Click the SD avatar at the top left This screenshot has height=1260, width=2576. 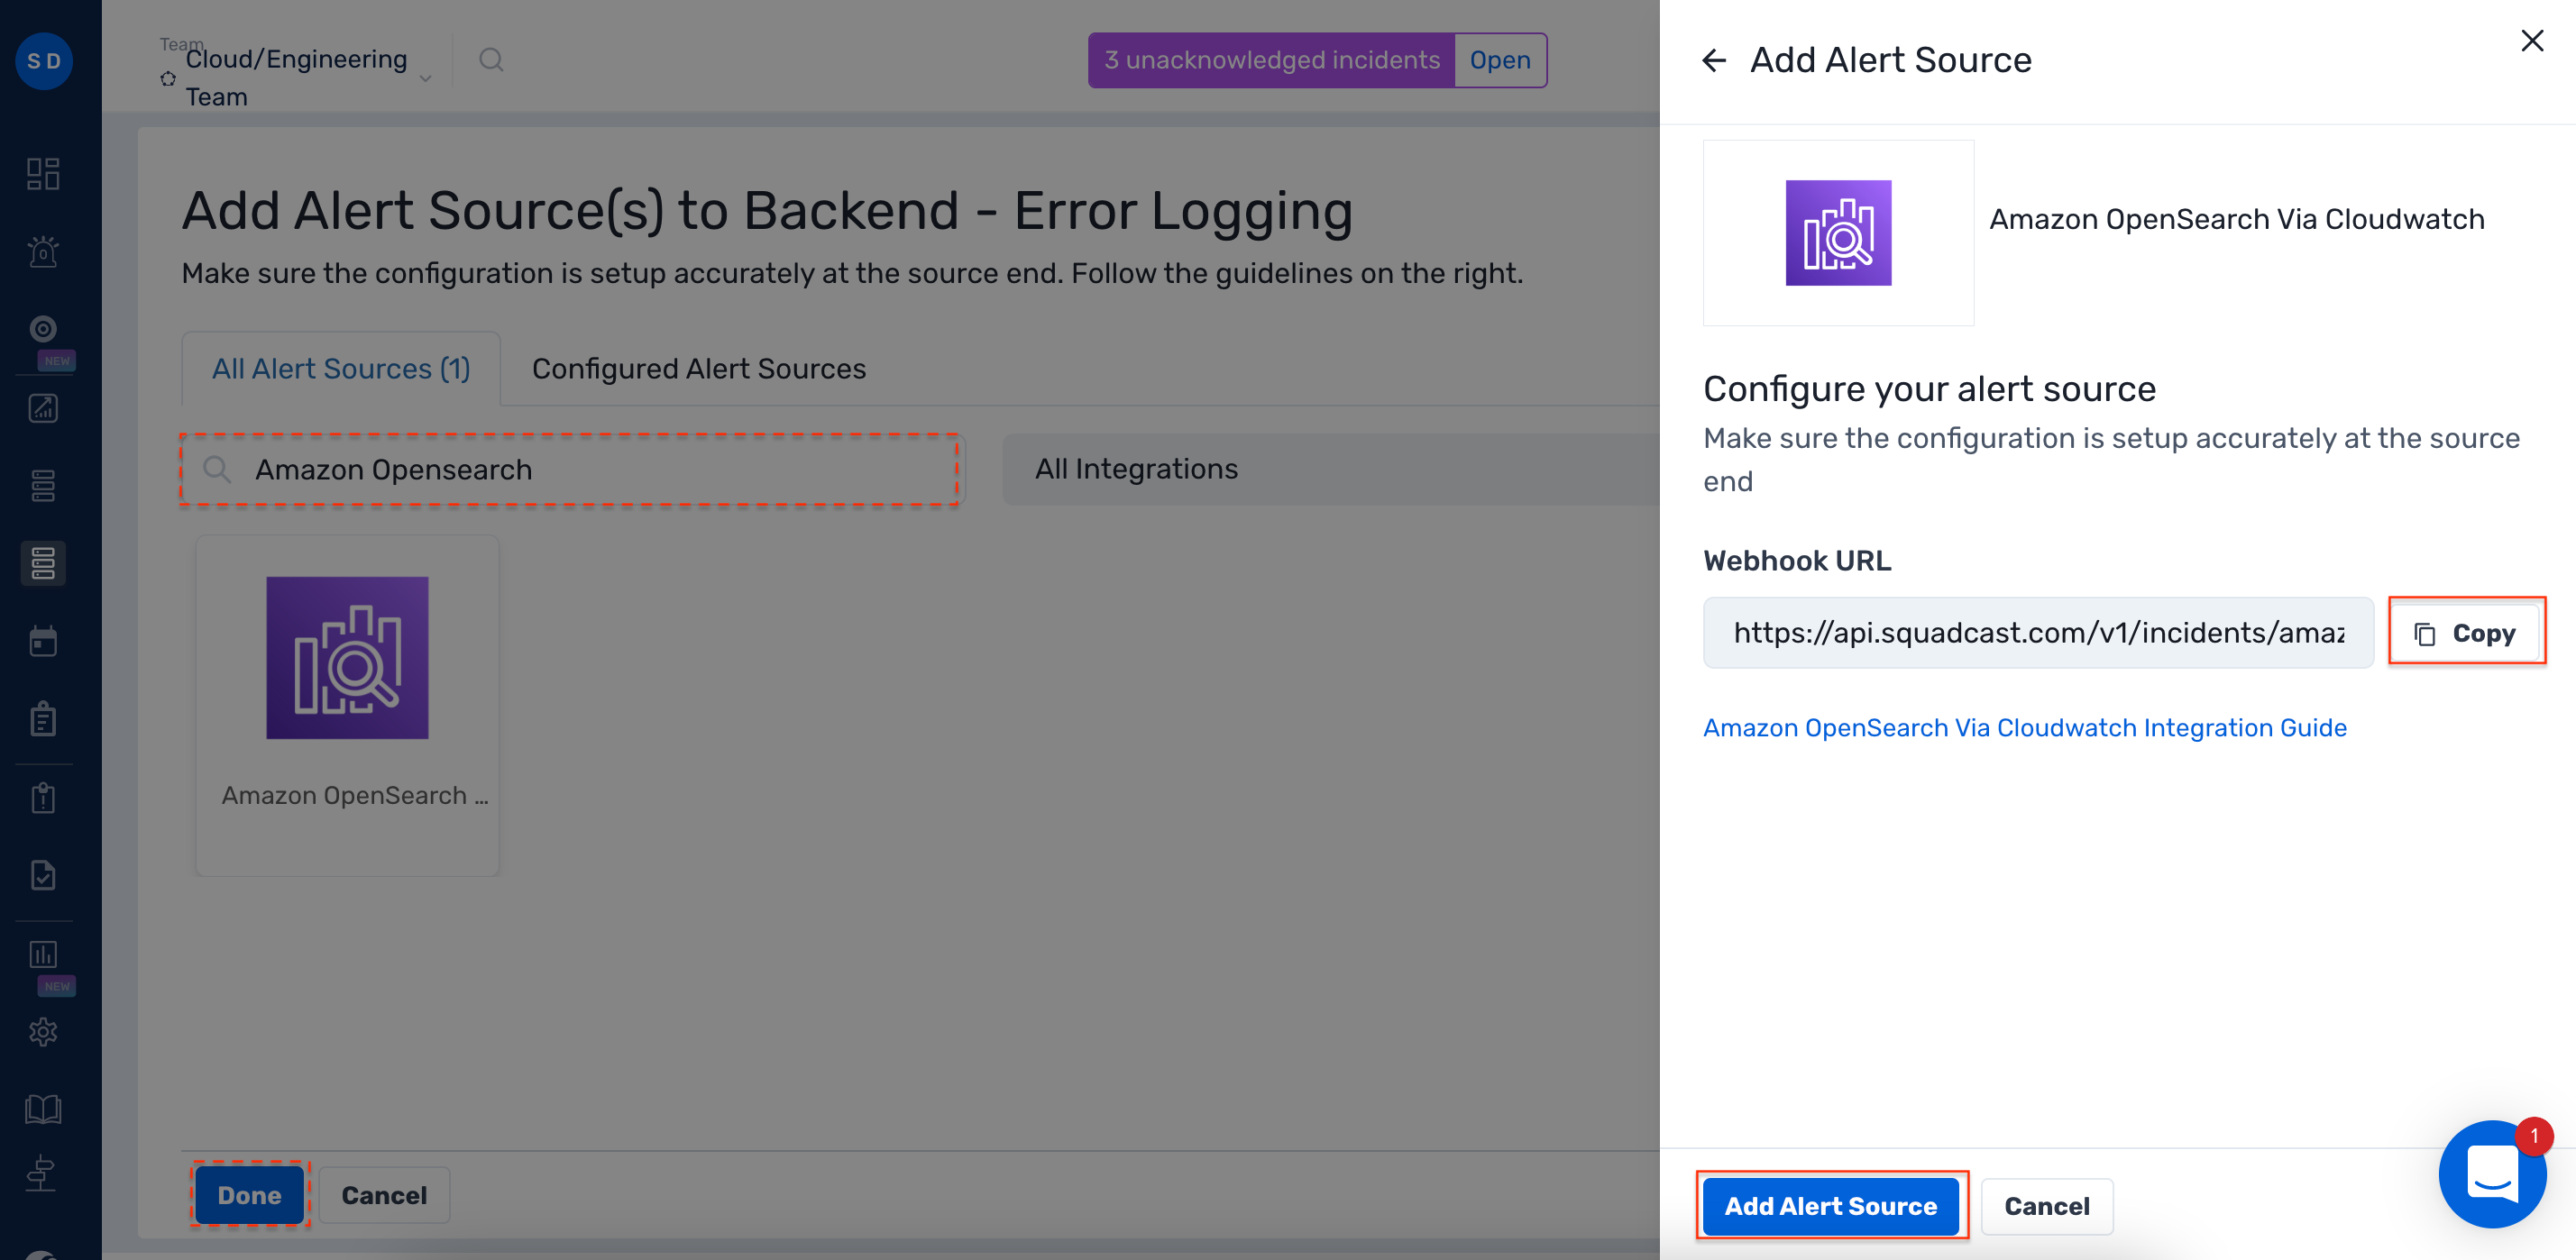[43, 61]
